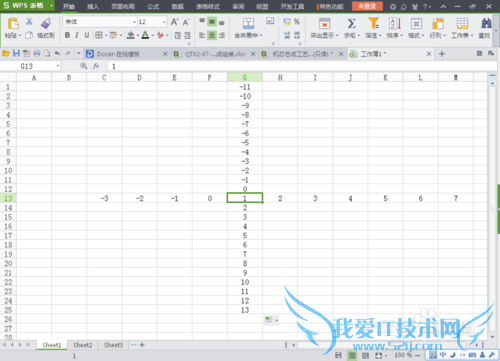Click the Open folder icon
This screenshot has height=361, width=500.
(6, 53)
